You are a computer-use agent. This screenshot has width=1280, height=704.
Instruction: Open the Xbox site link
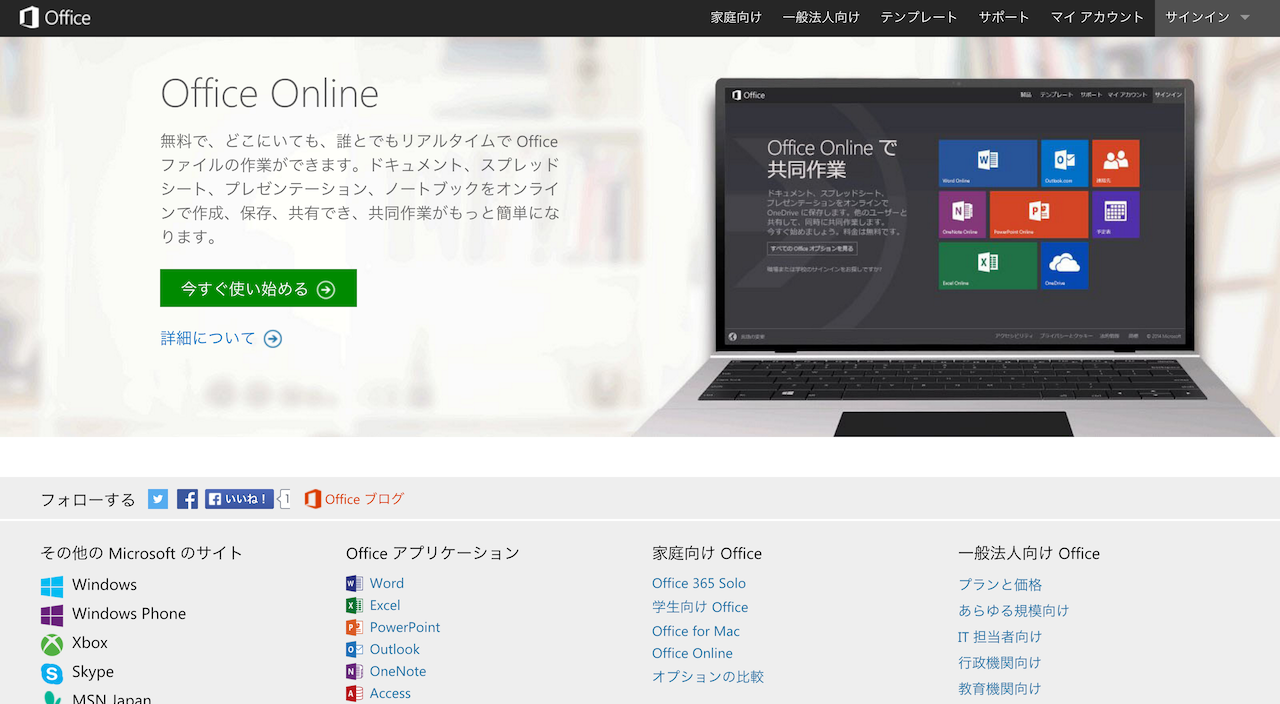90,642
